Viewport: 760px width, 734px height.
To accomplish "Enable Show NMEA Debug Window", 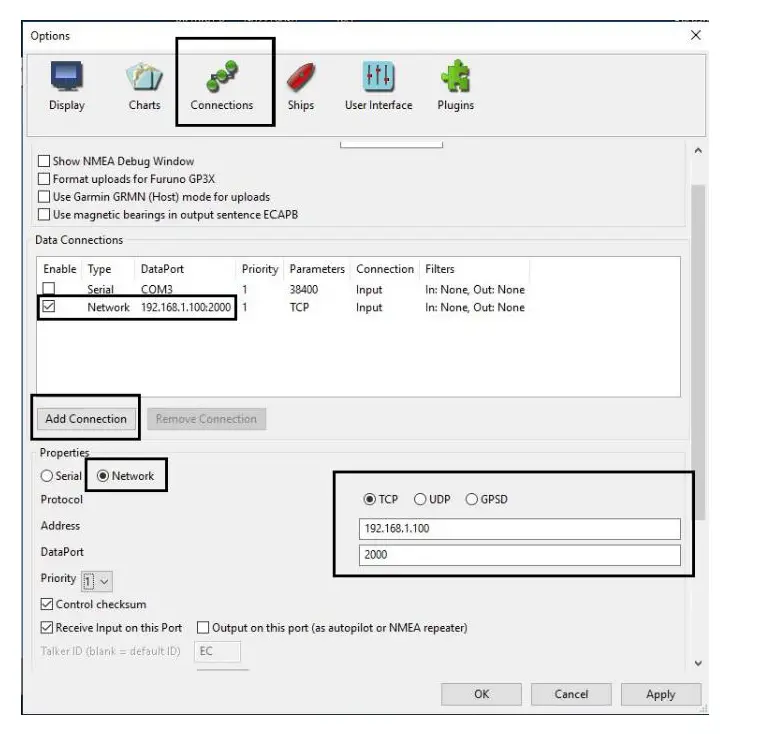I will [44, 161].
